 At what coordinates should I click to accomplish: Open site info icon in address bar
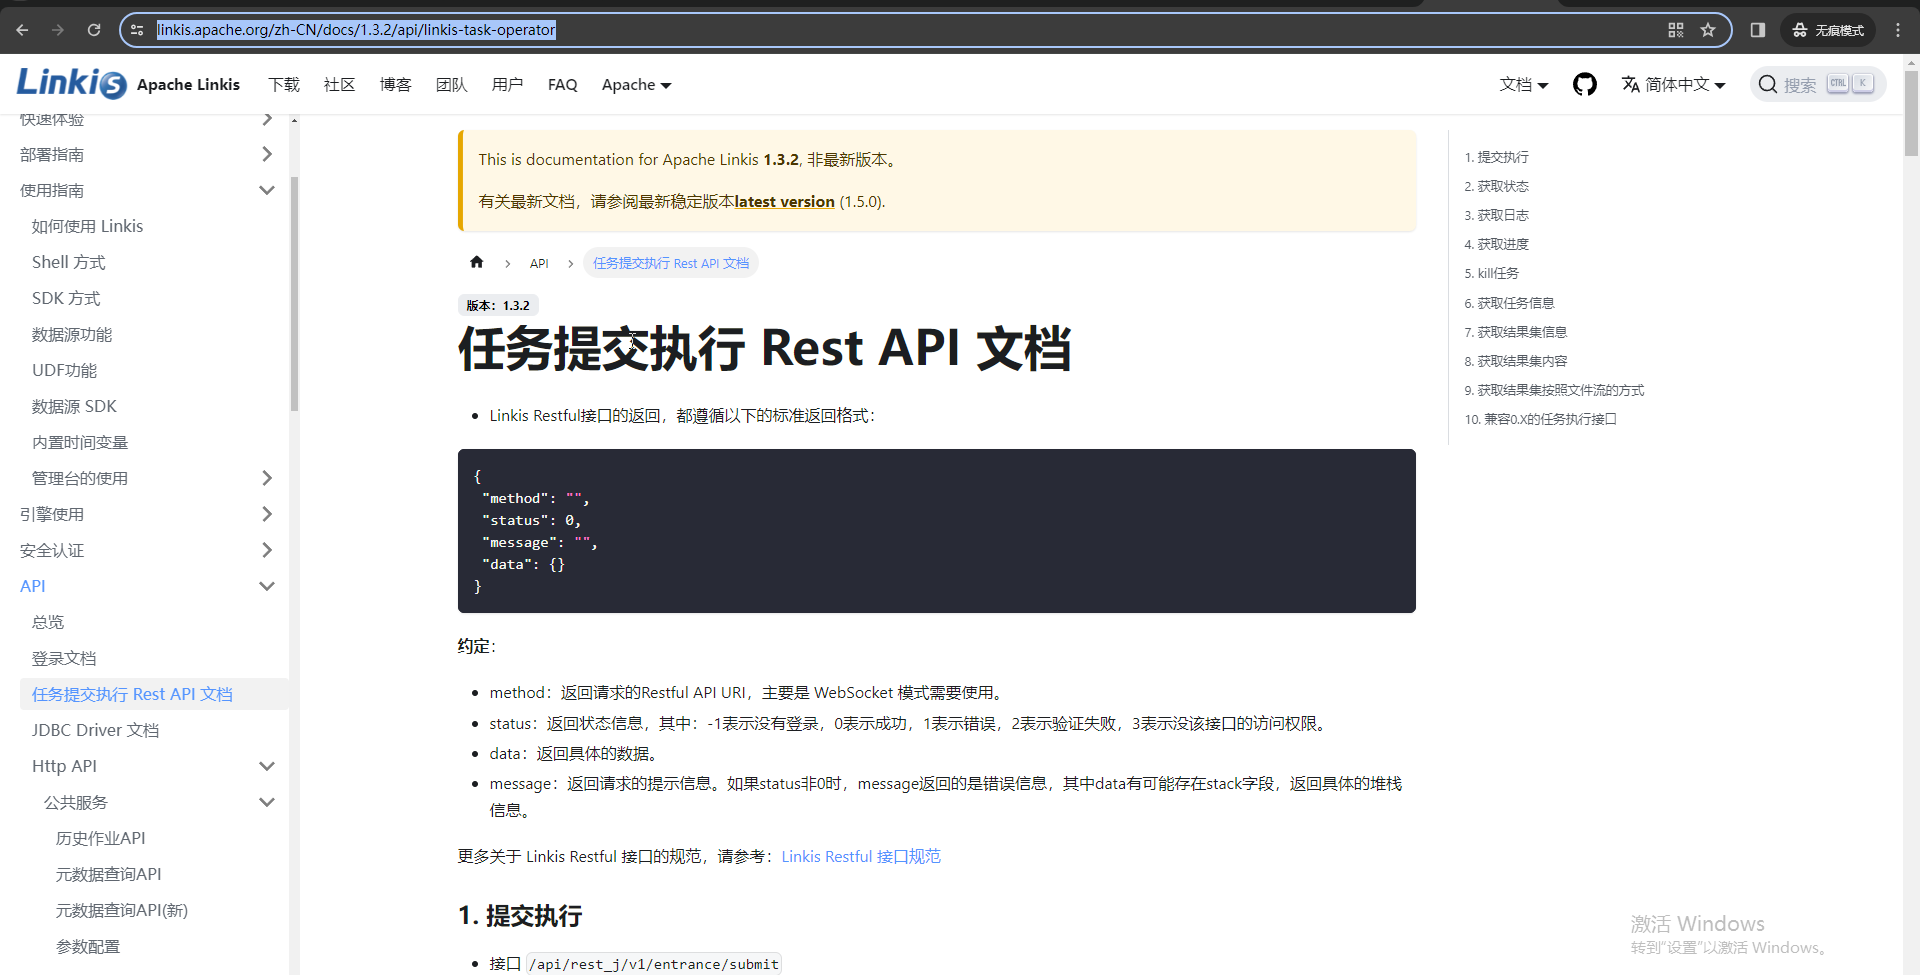pyautogui.click(x=138, y=30)
